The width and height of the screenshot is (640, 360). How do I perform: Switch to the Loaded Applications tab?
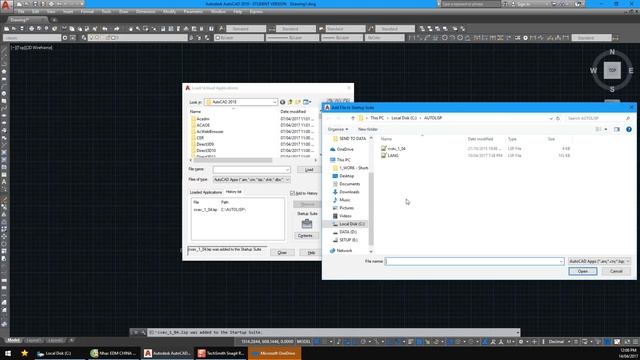pyautogui.click(x=206, y=192)
